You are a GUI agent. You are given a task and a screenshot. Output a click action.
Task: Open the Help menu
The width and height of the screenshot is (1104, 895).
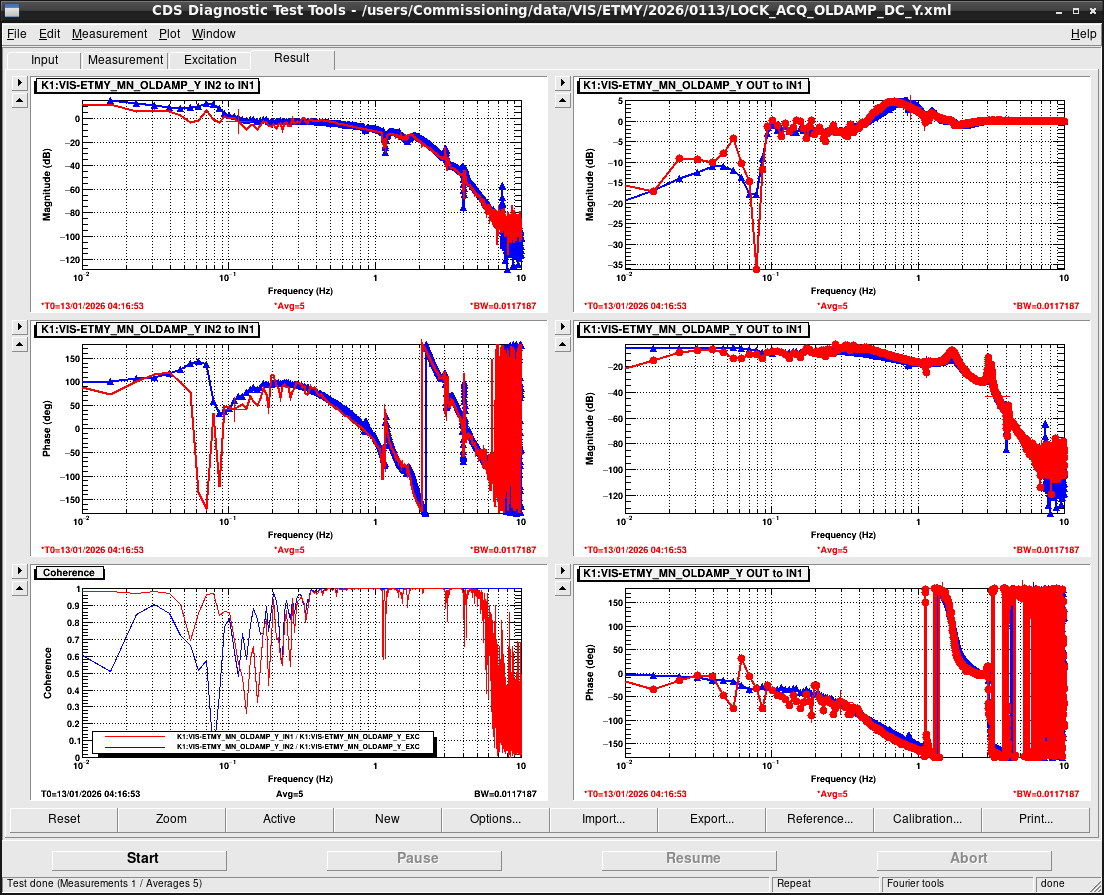click(1083, 34)
